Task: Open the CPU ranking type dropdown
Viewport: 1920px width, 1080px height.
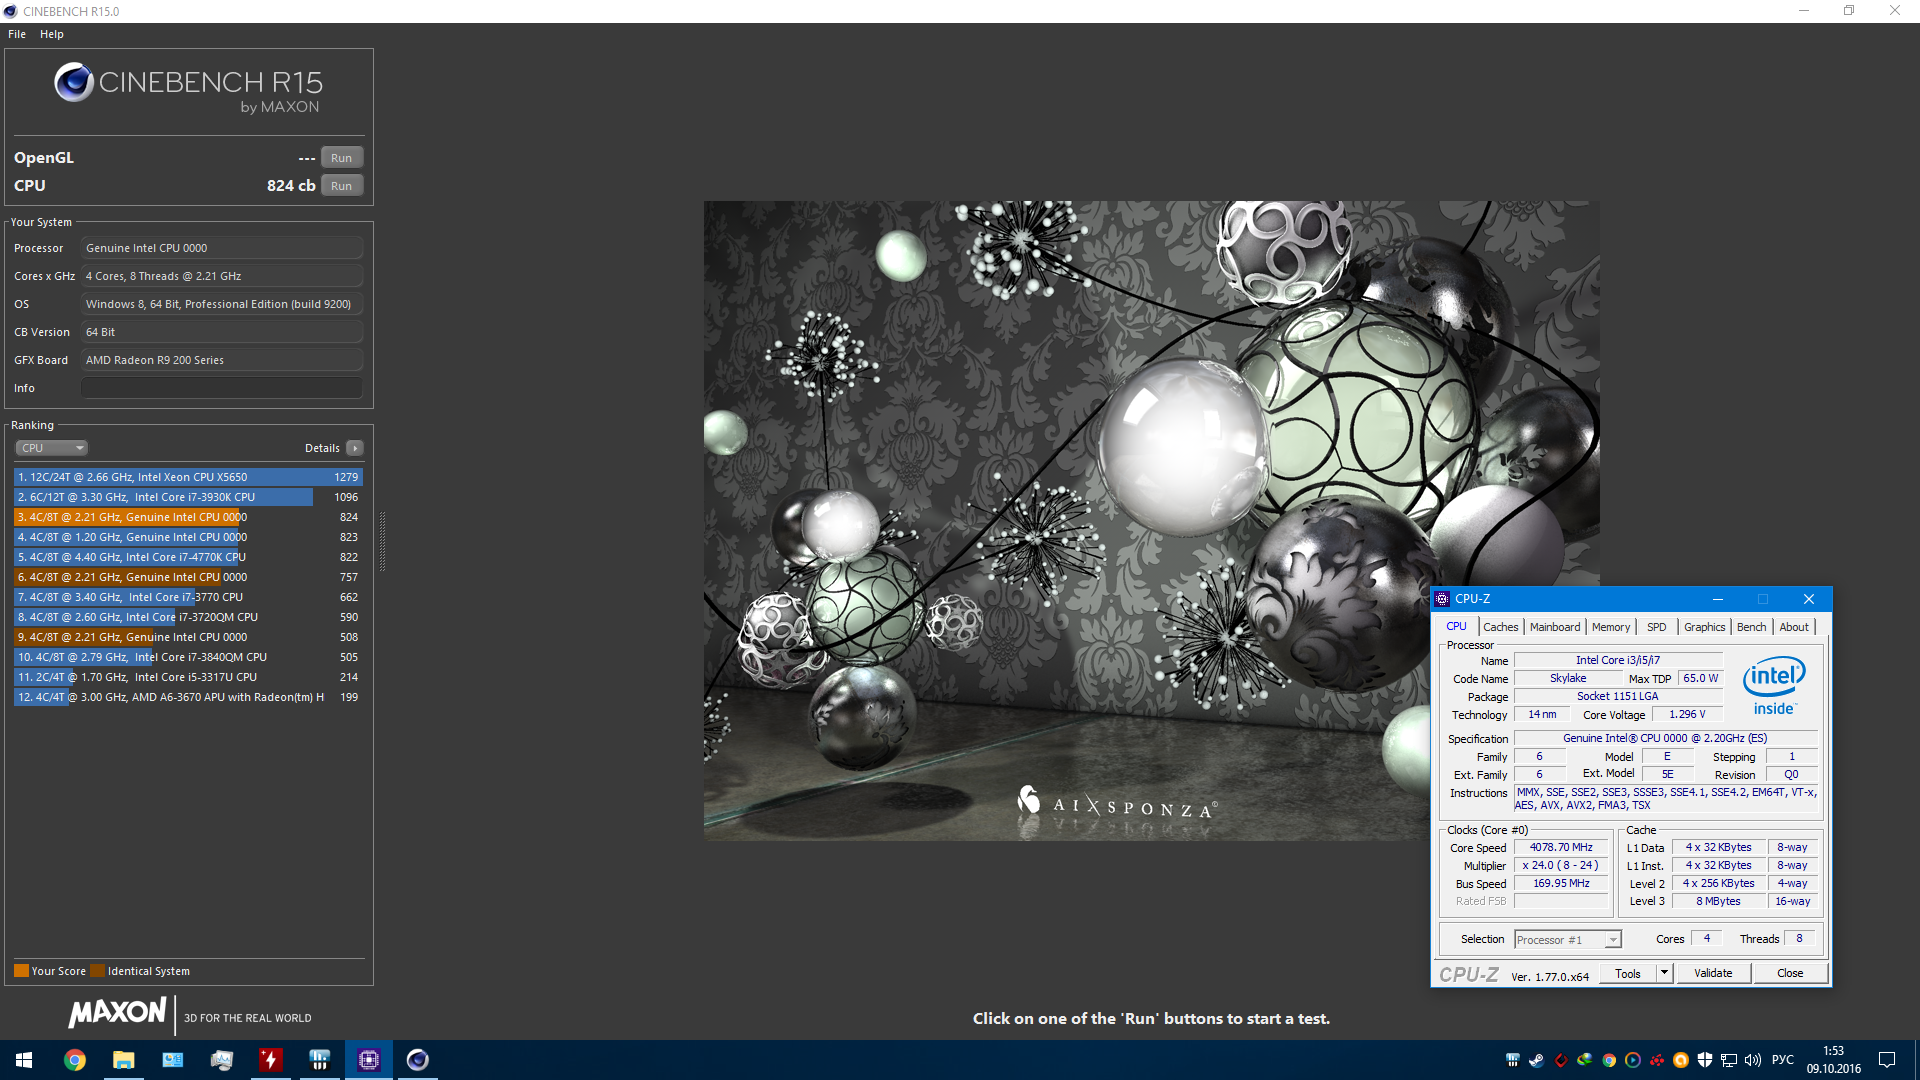Action: (52, 448)
